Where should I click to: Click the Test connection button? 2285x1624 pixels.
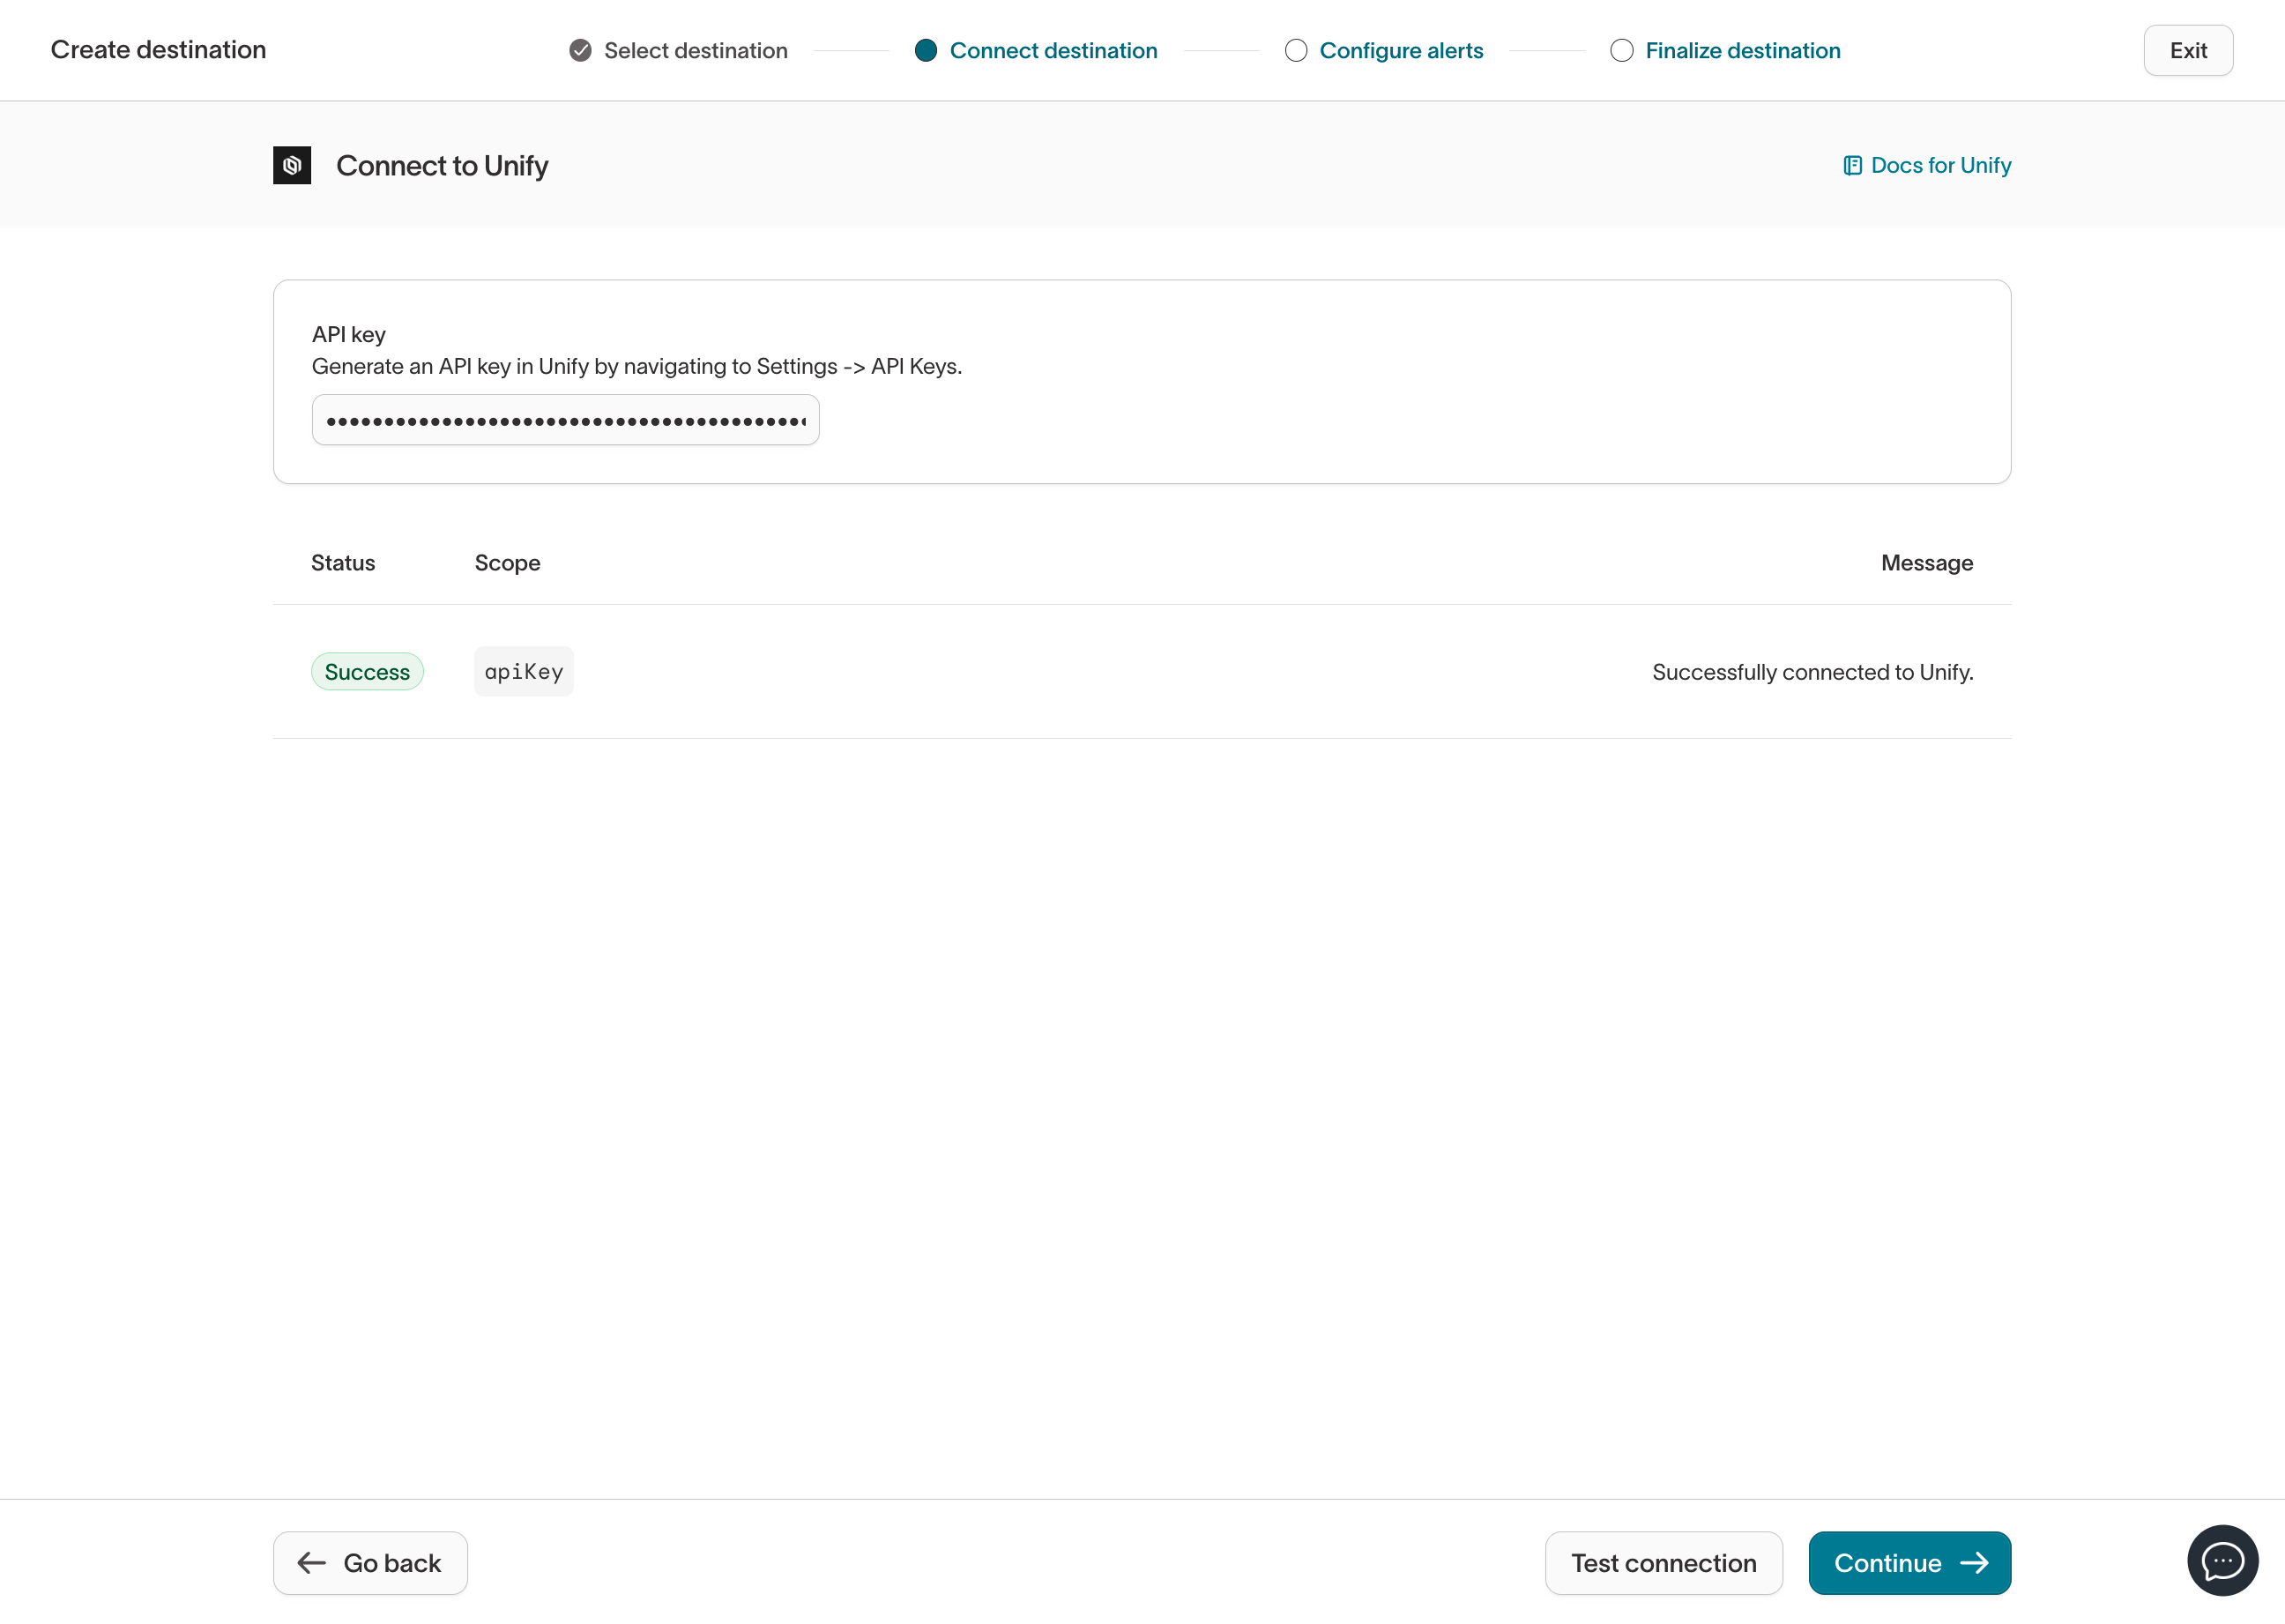click(1663, 1563)
